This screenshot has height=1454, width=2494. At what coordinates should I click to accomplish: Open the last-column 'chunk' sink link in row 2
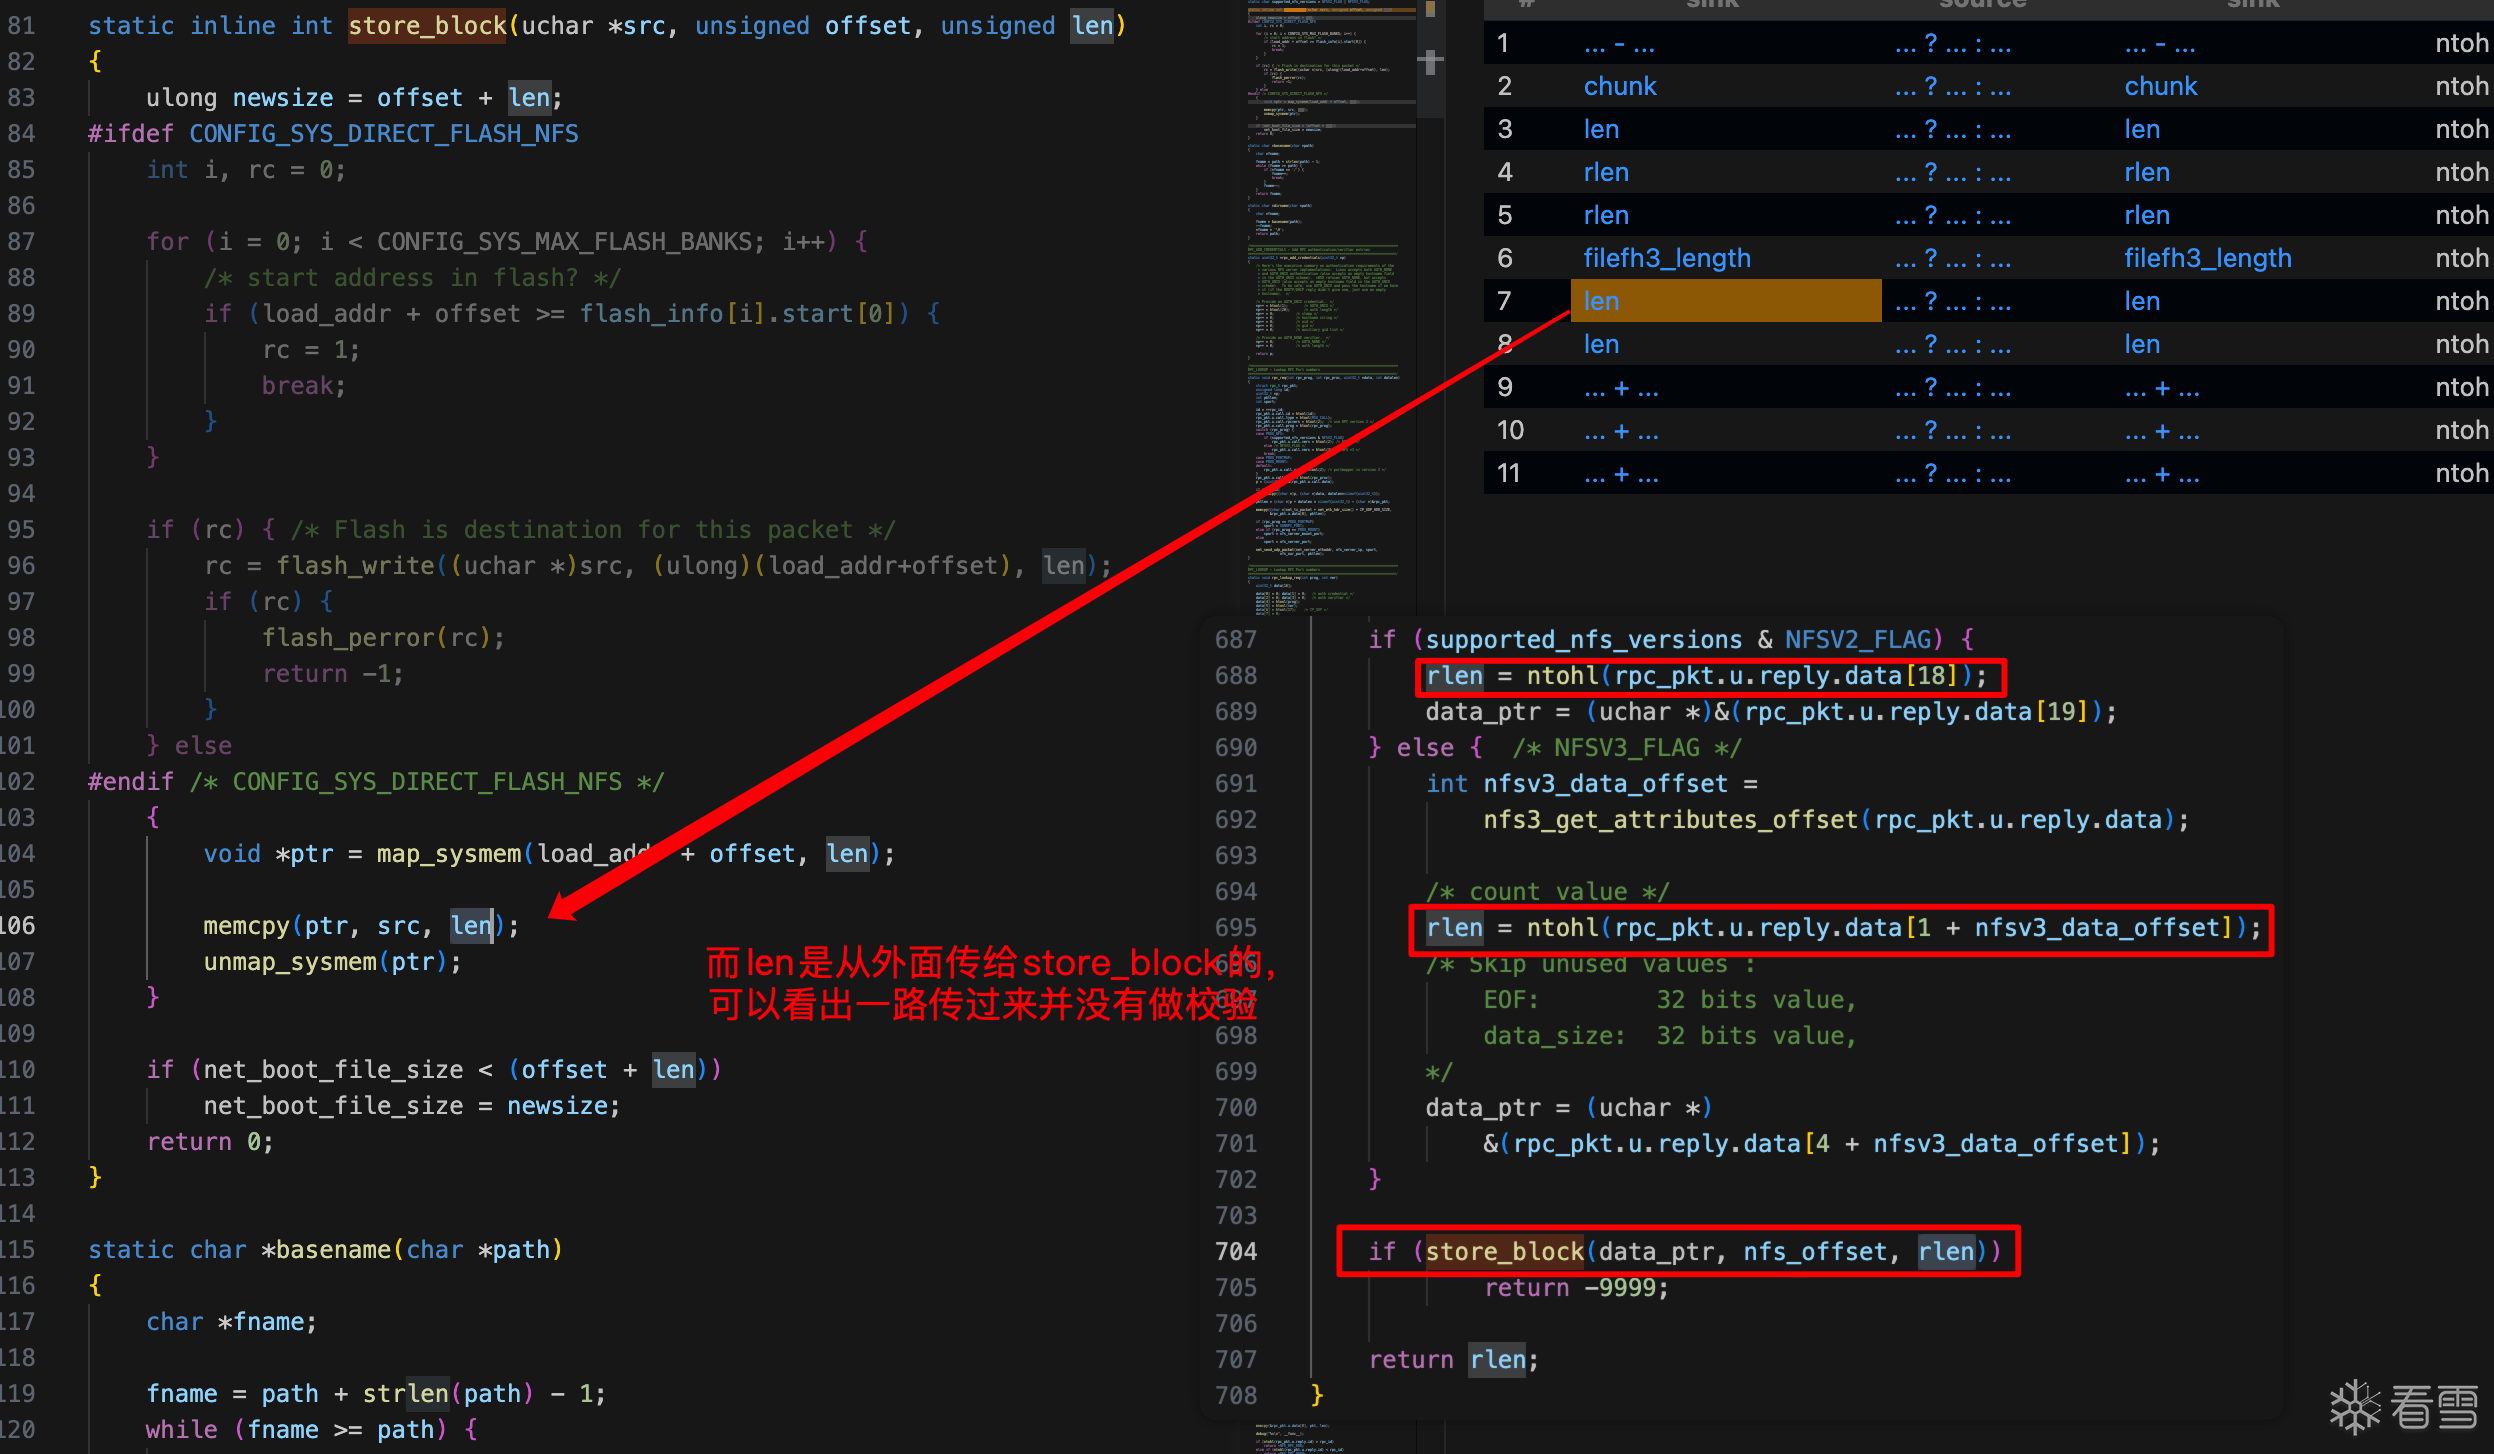2161,87
